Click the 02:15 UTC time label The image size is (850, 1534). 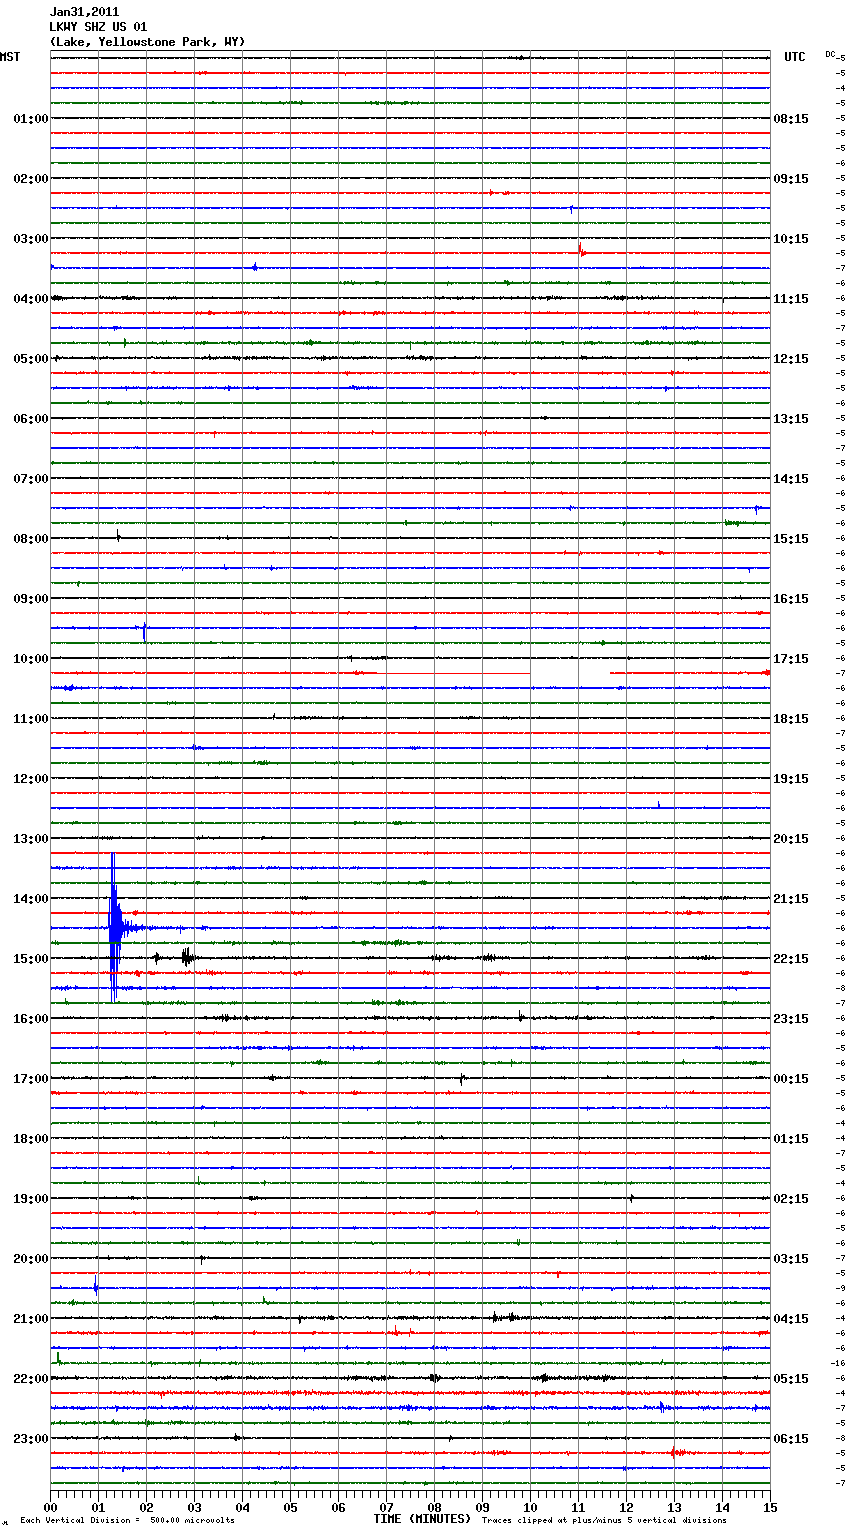[x=791, y=1199]
